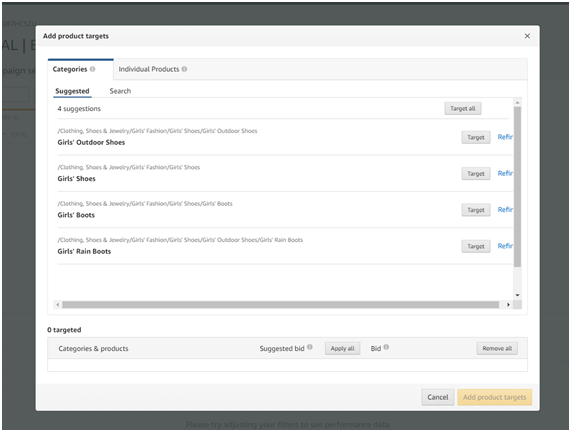
Task: Target the Girls' Outdoor Shoes category
Action: (x=476, y=137)
